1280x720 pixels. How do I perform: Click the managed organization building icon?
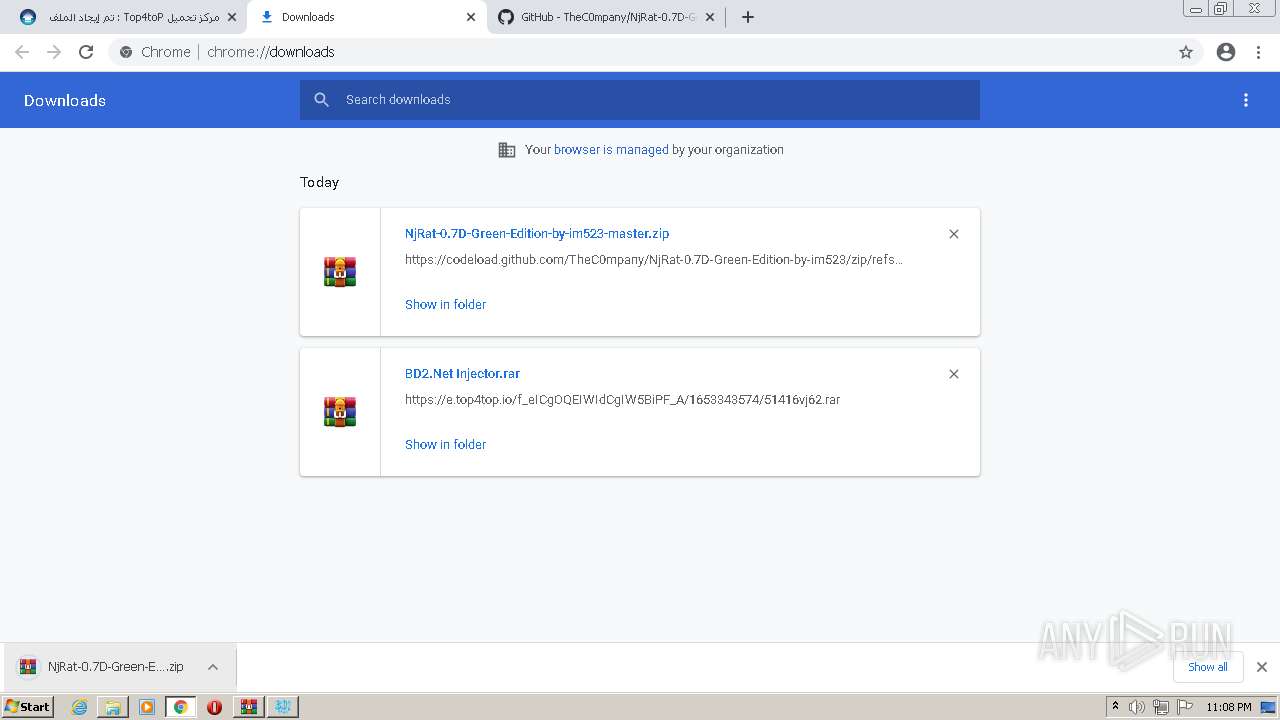507,150
